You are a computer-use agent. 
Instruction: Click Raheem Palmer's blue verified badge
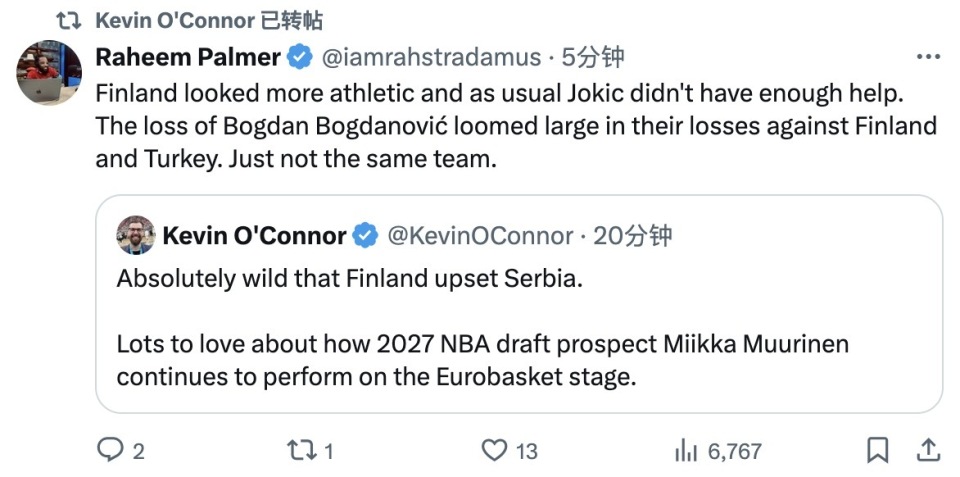[299, 58]
